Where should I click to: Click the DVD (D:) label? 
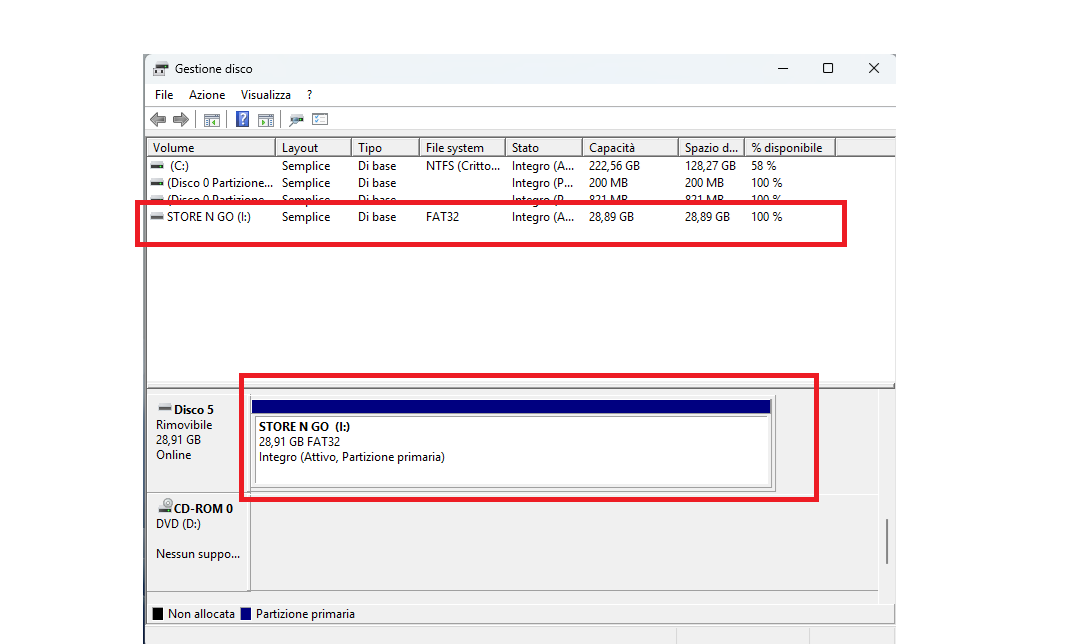point(178,524)
